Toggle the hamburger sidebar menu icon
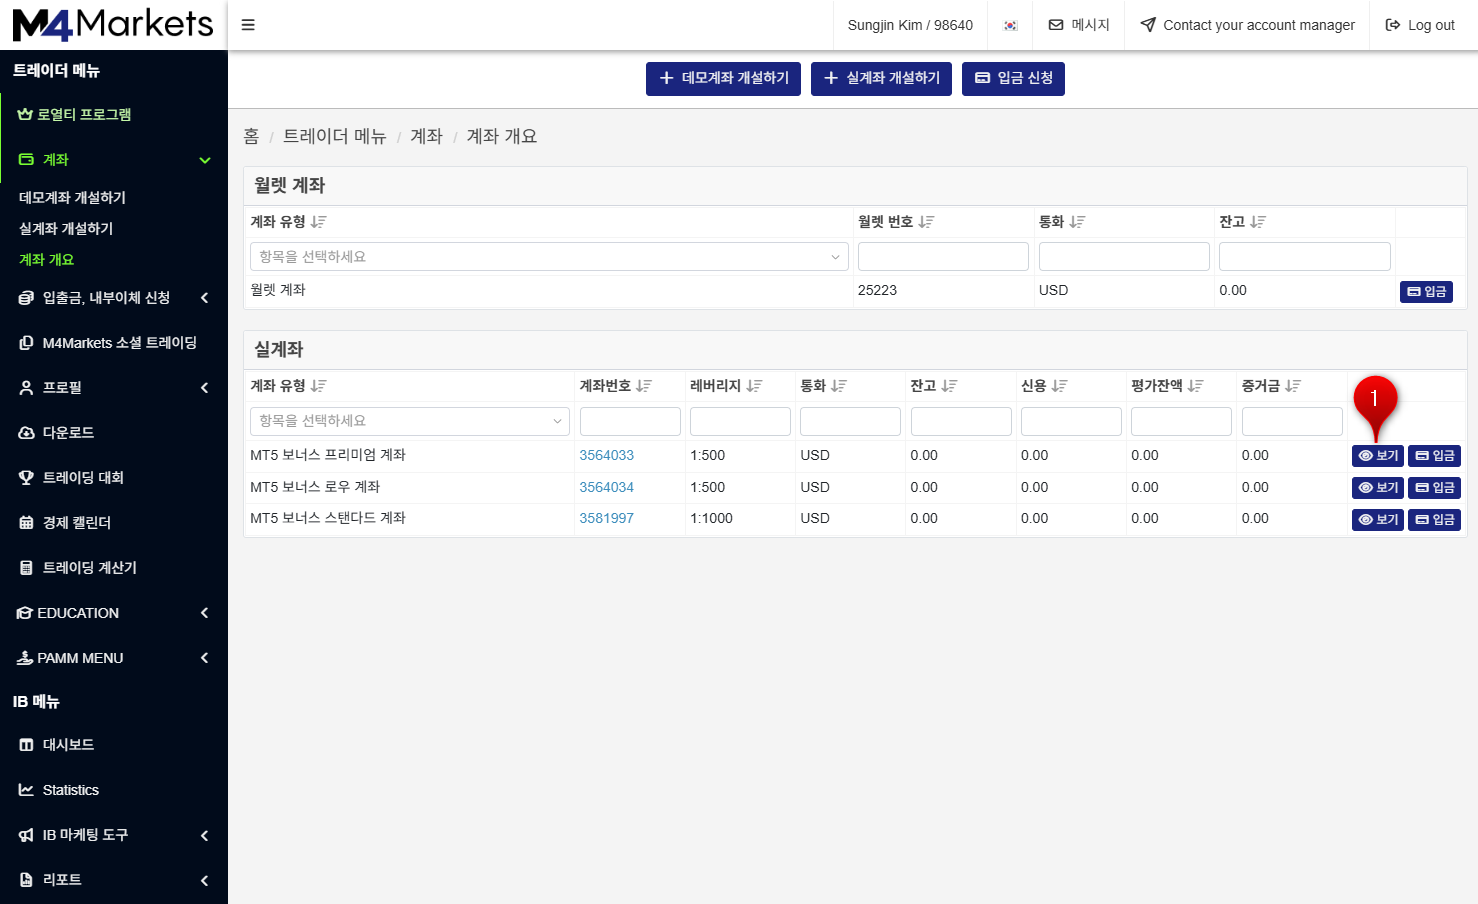The image size is (1478, 904). pos(248,25)
